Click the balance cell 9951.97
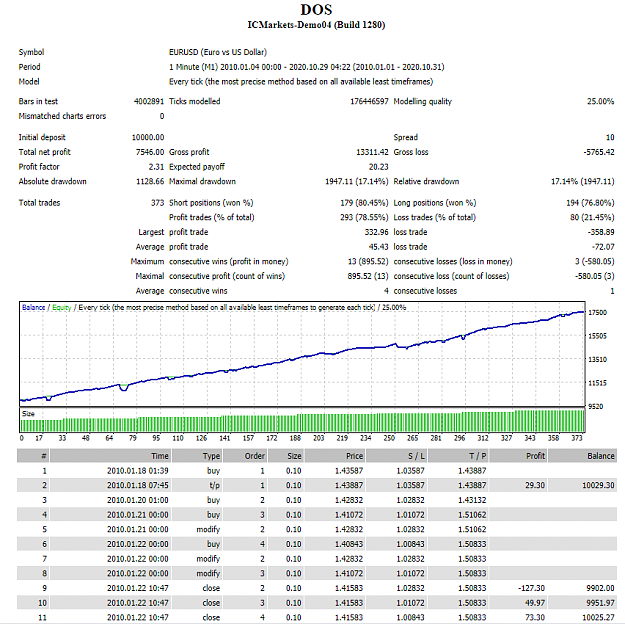 (x=600, y=603)
